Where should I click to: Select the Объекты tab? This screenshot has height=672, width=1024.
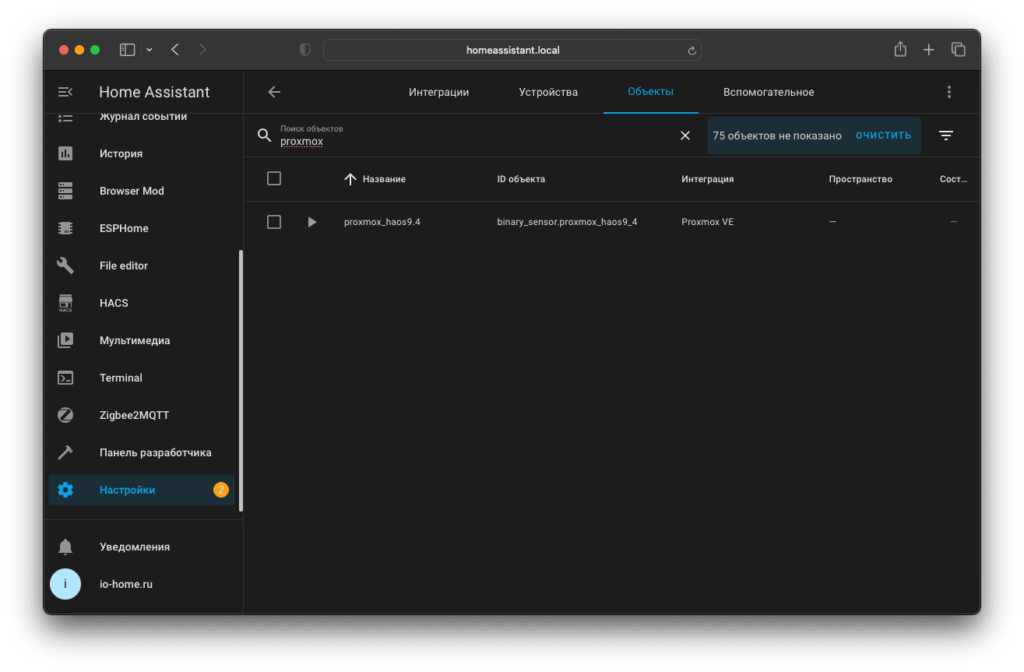[x=650, y=91]
